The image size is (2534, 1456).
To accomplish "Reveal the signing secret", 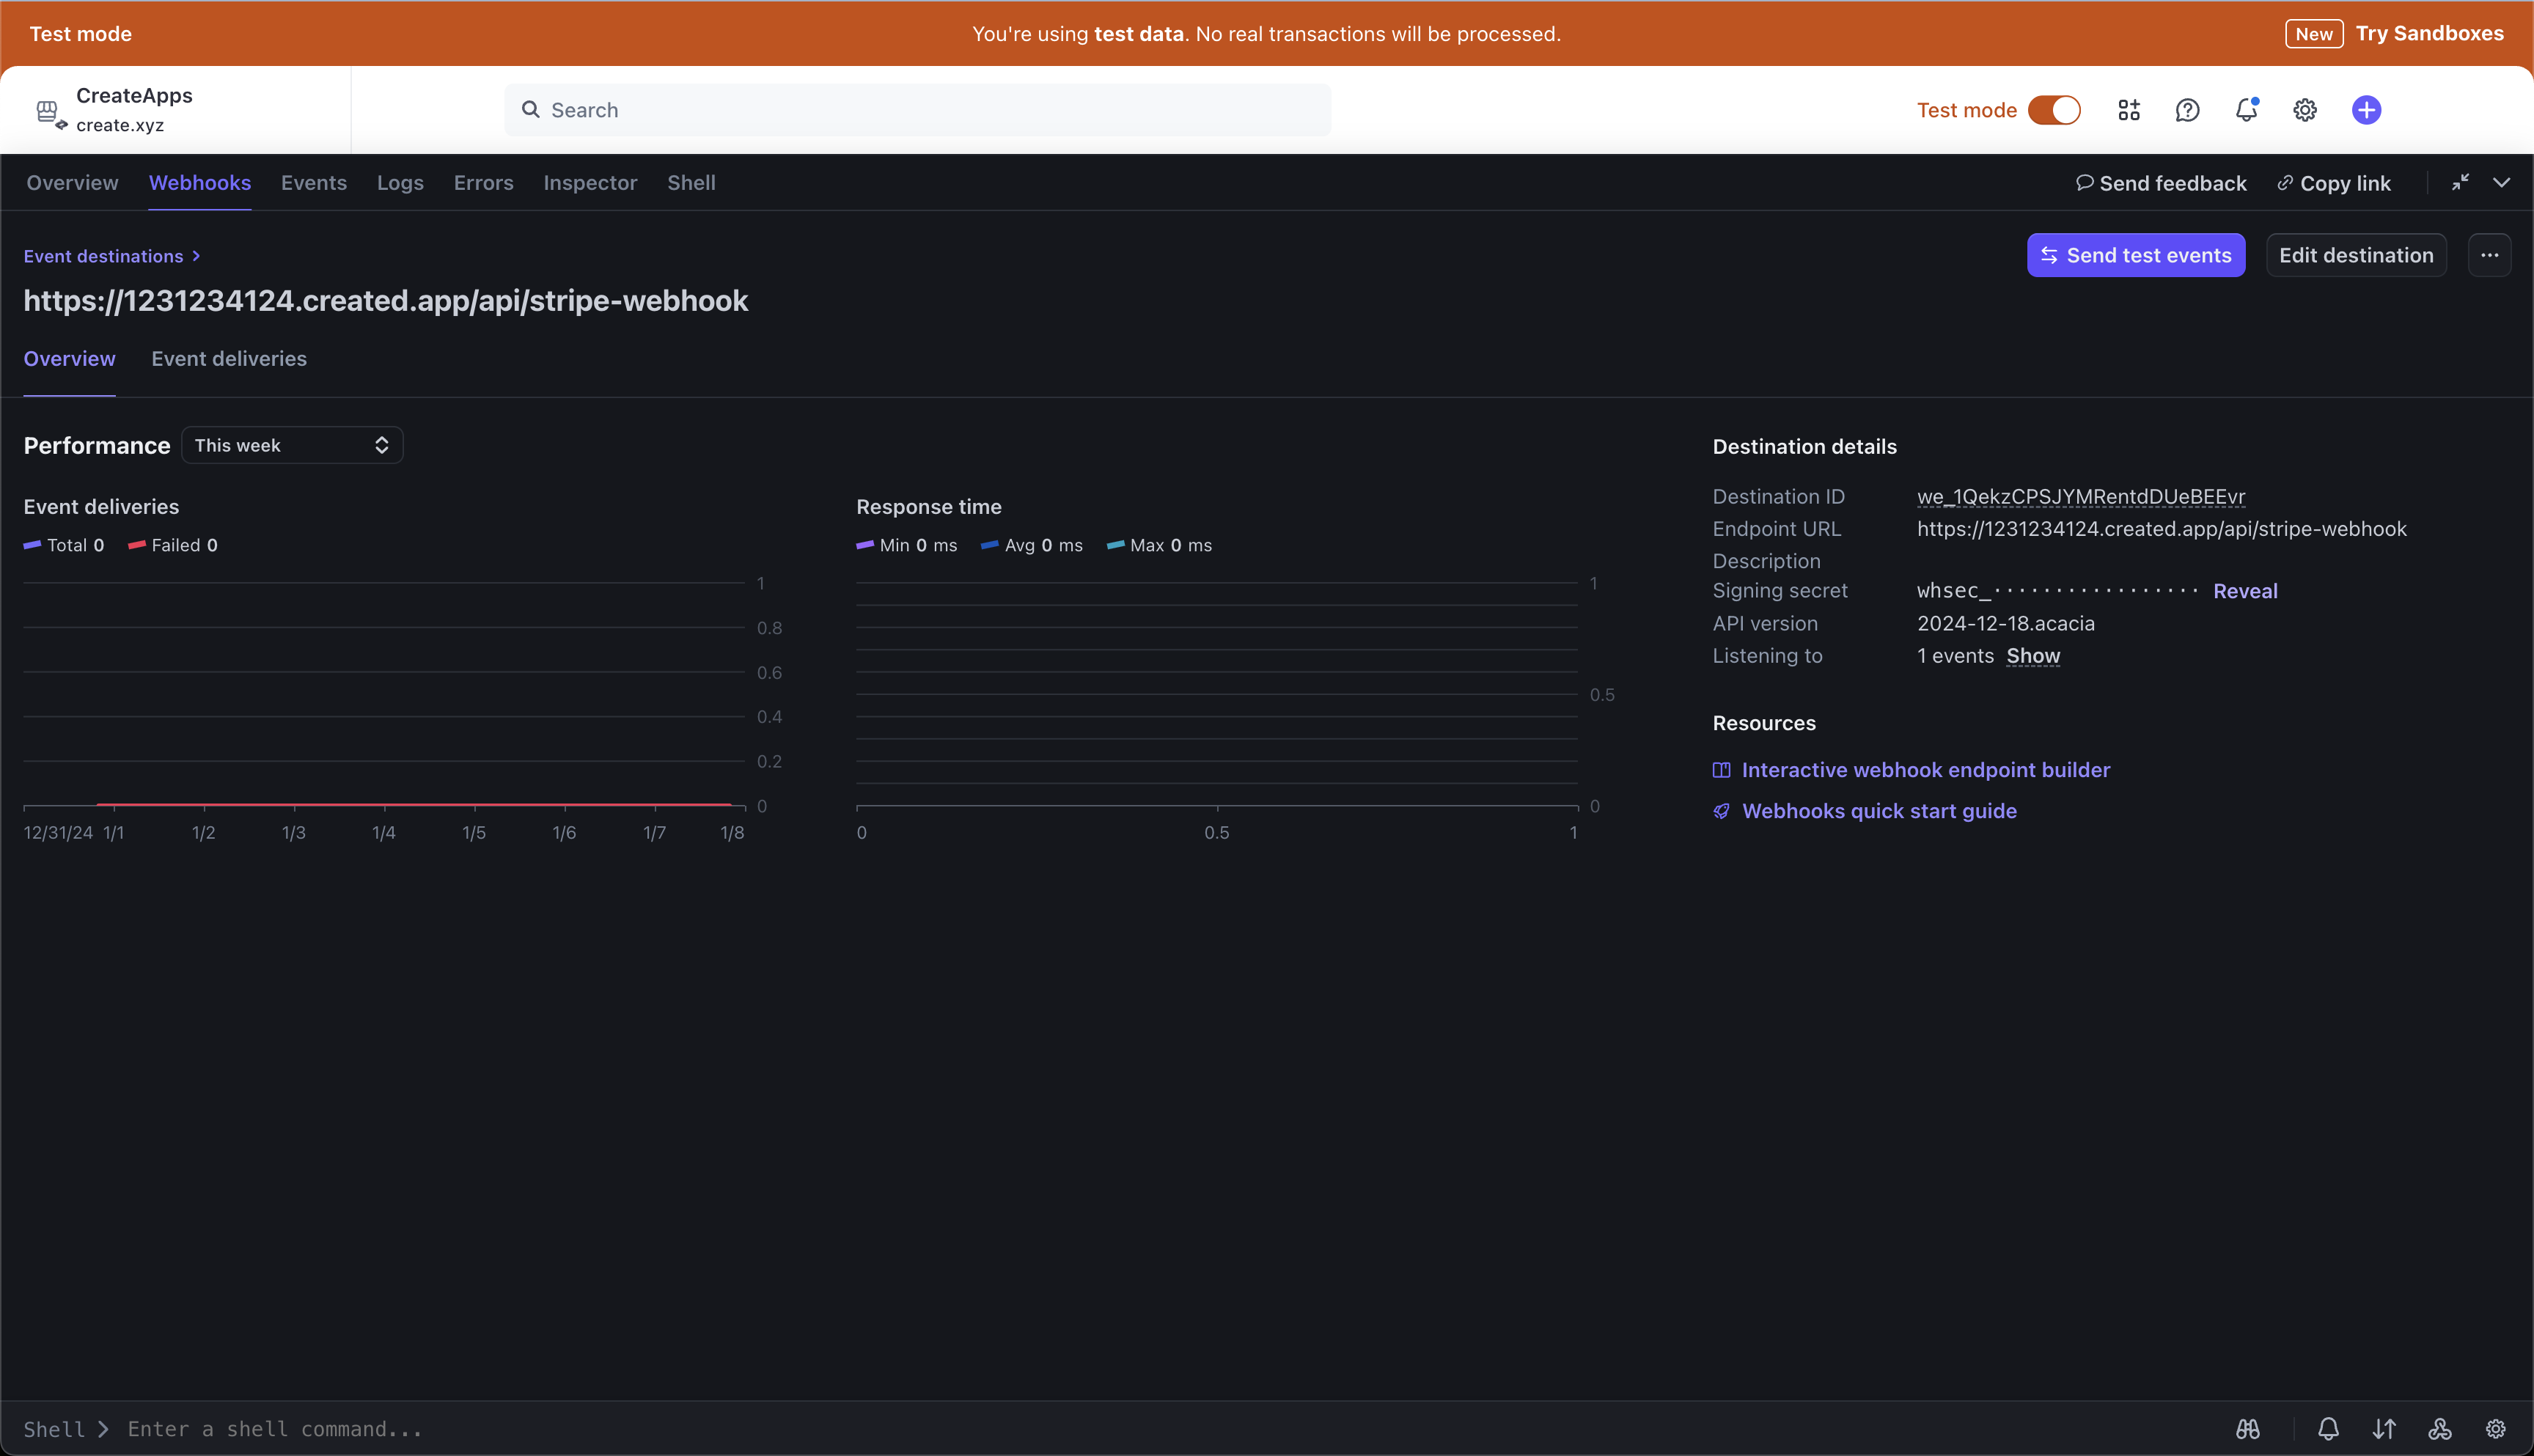I will (2245, 591).
